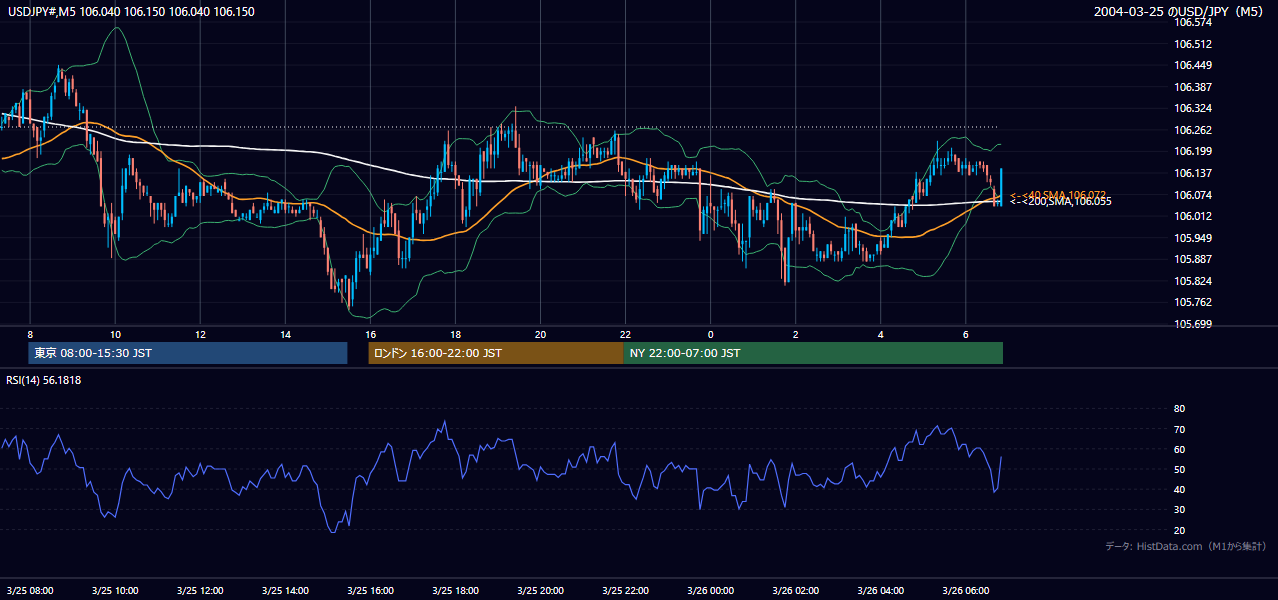The height and width of the screenshot is (600, 1278).
Task: Click the date label 3/26 06:00
Action: tap(966, 590)
